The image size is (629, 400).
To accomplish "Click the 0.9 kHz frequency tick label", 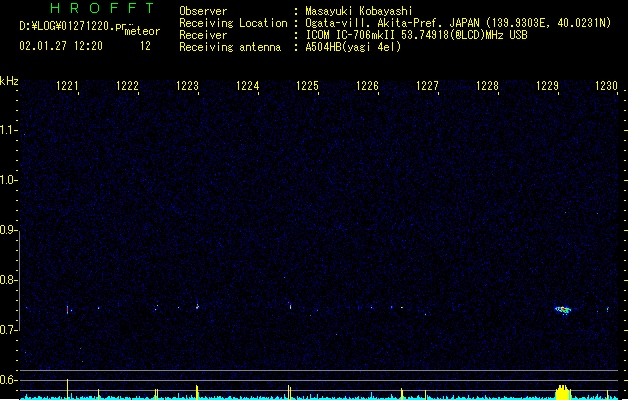I will point(8,230).
